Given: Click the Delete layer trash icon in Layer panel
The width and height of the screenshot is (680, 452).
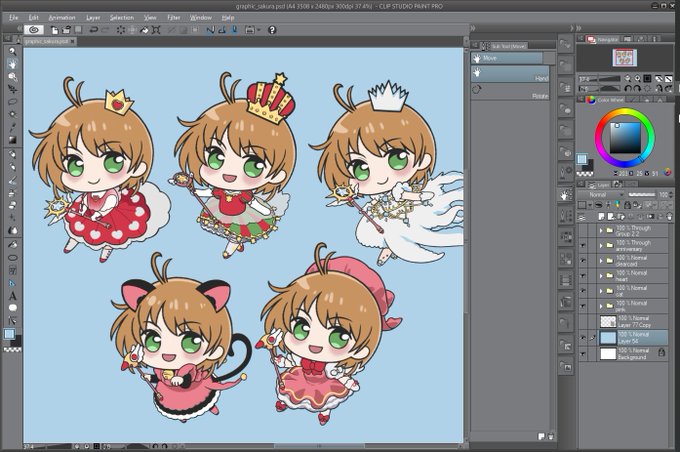Looking at the screenshot, I should click(670, 216).
